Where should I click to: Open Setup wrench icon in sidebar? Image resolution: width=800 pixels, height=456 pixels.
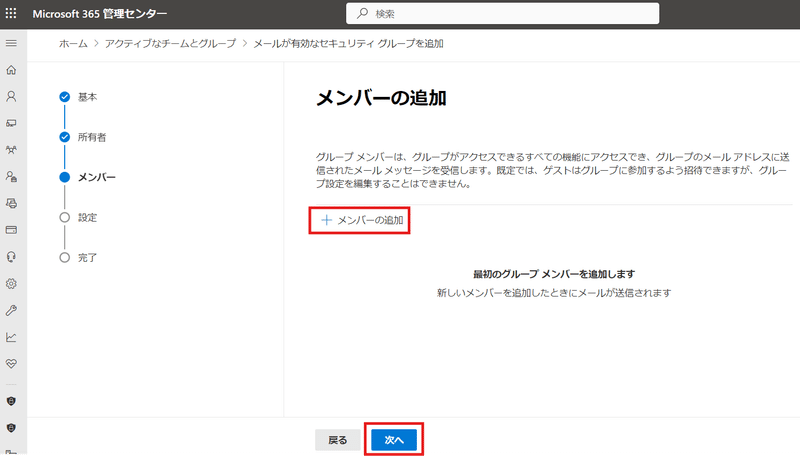[11, 310]
